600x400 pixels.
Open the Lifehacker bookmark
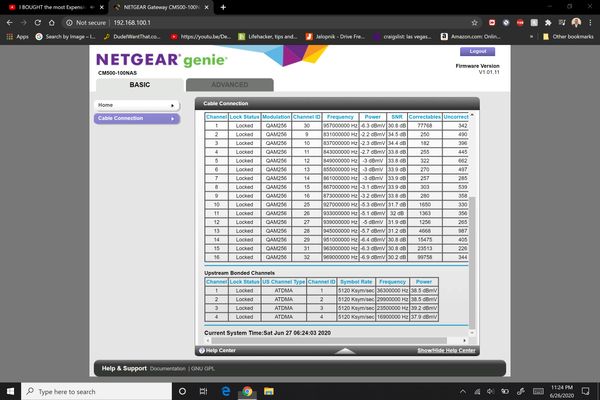click(x=268, y=37)
